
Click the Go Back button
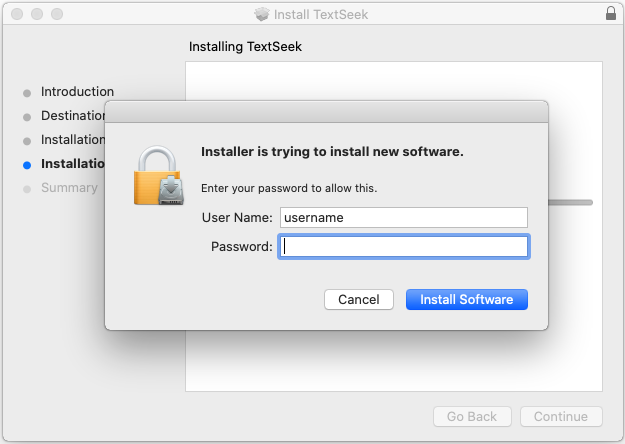pyautogui.click(x=472, y=416)
